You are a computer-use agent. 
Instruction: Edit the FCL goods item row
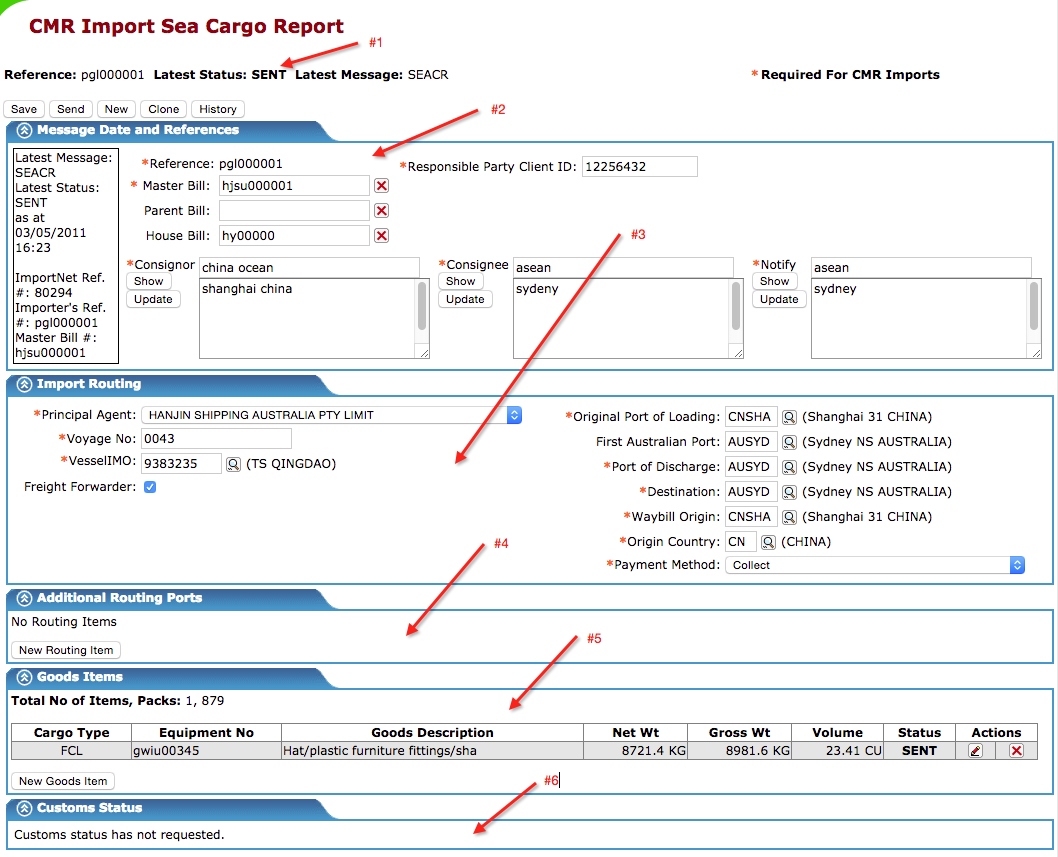click(975, 751)
